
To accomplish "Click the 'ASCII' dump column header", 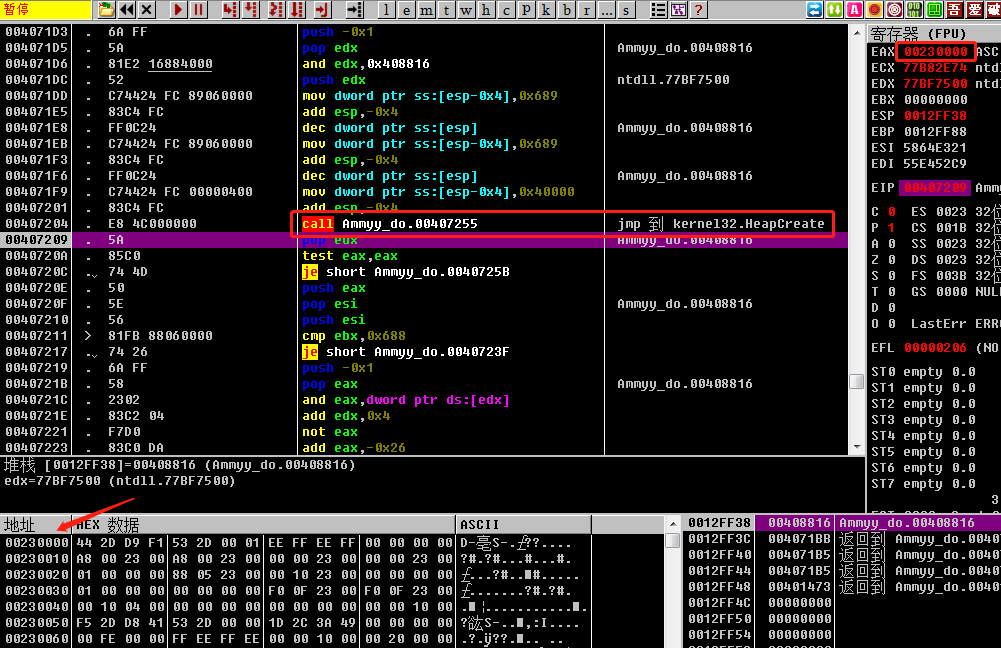I will 523,525.
